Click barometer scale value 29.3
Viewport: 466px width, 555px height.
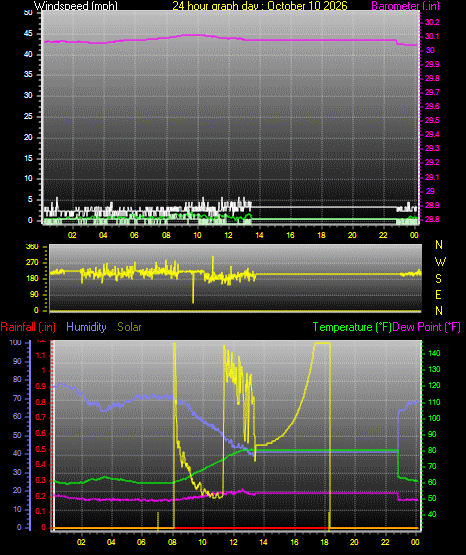(x=432, y=148)
